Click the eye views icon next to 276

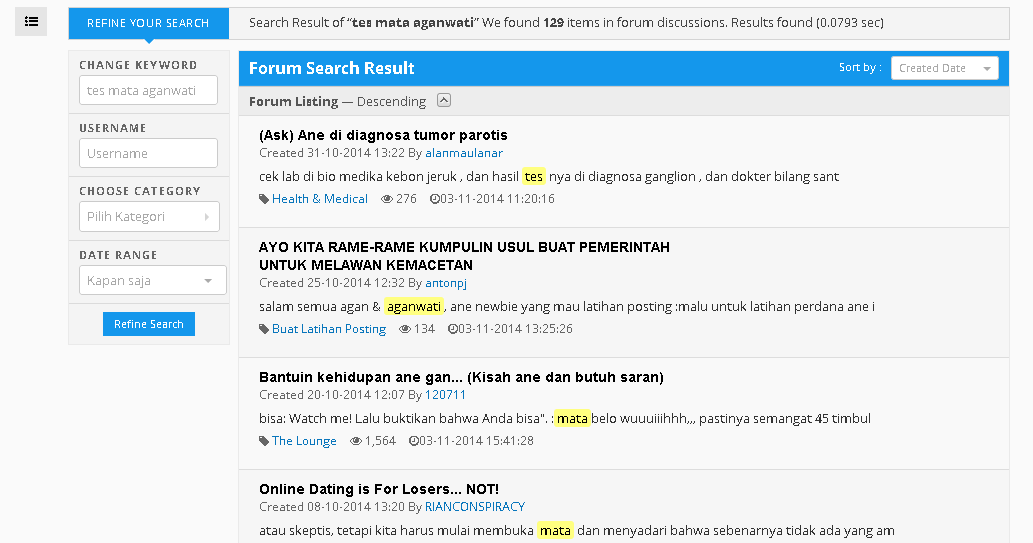[387, 199]
